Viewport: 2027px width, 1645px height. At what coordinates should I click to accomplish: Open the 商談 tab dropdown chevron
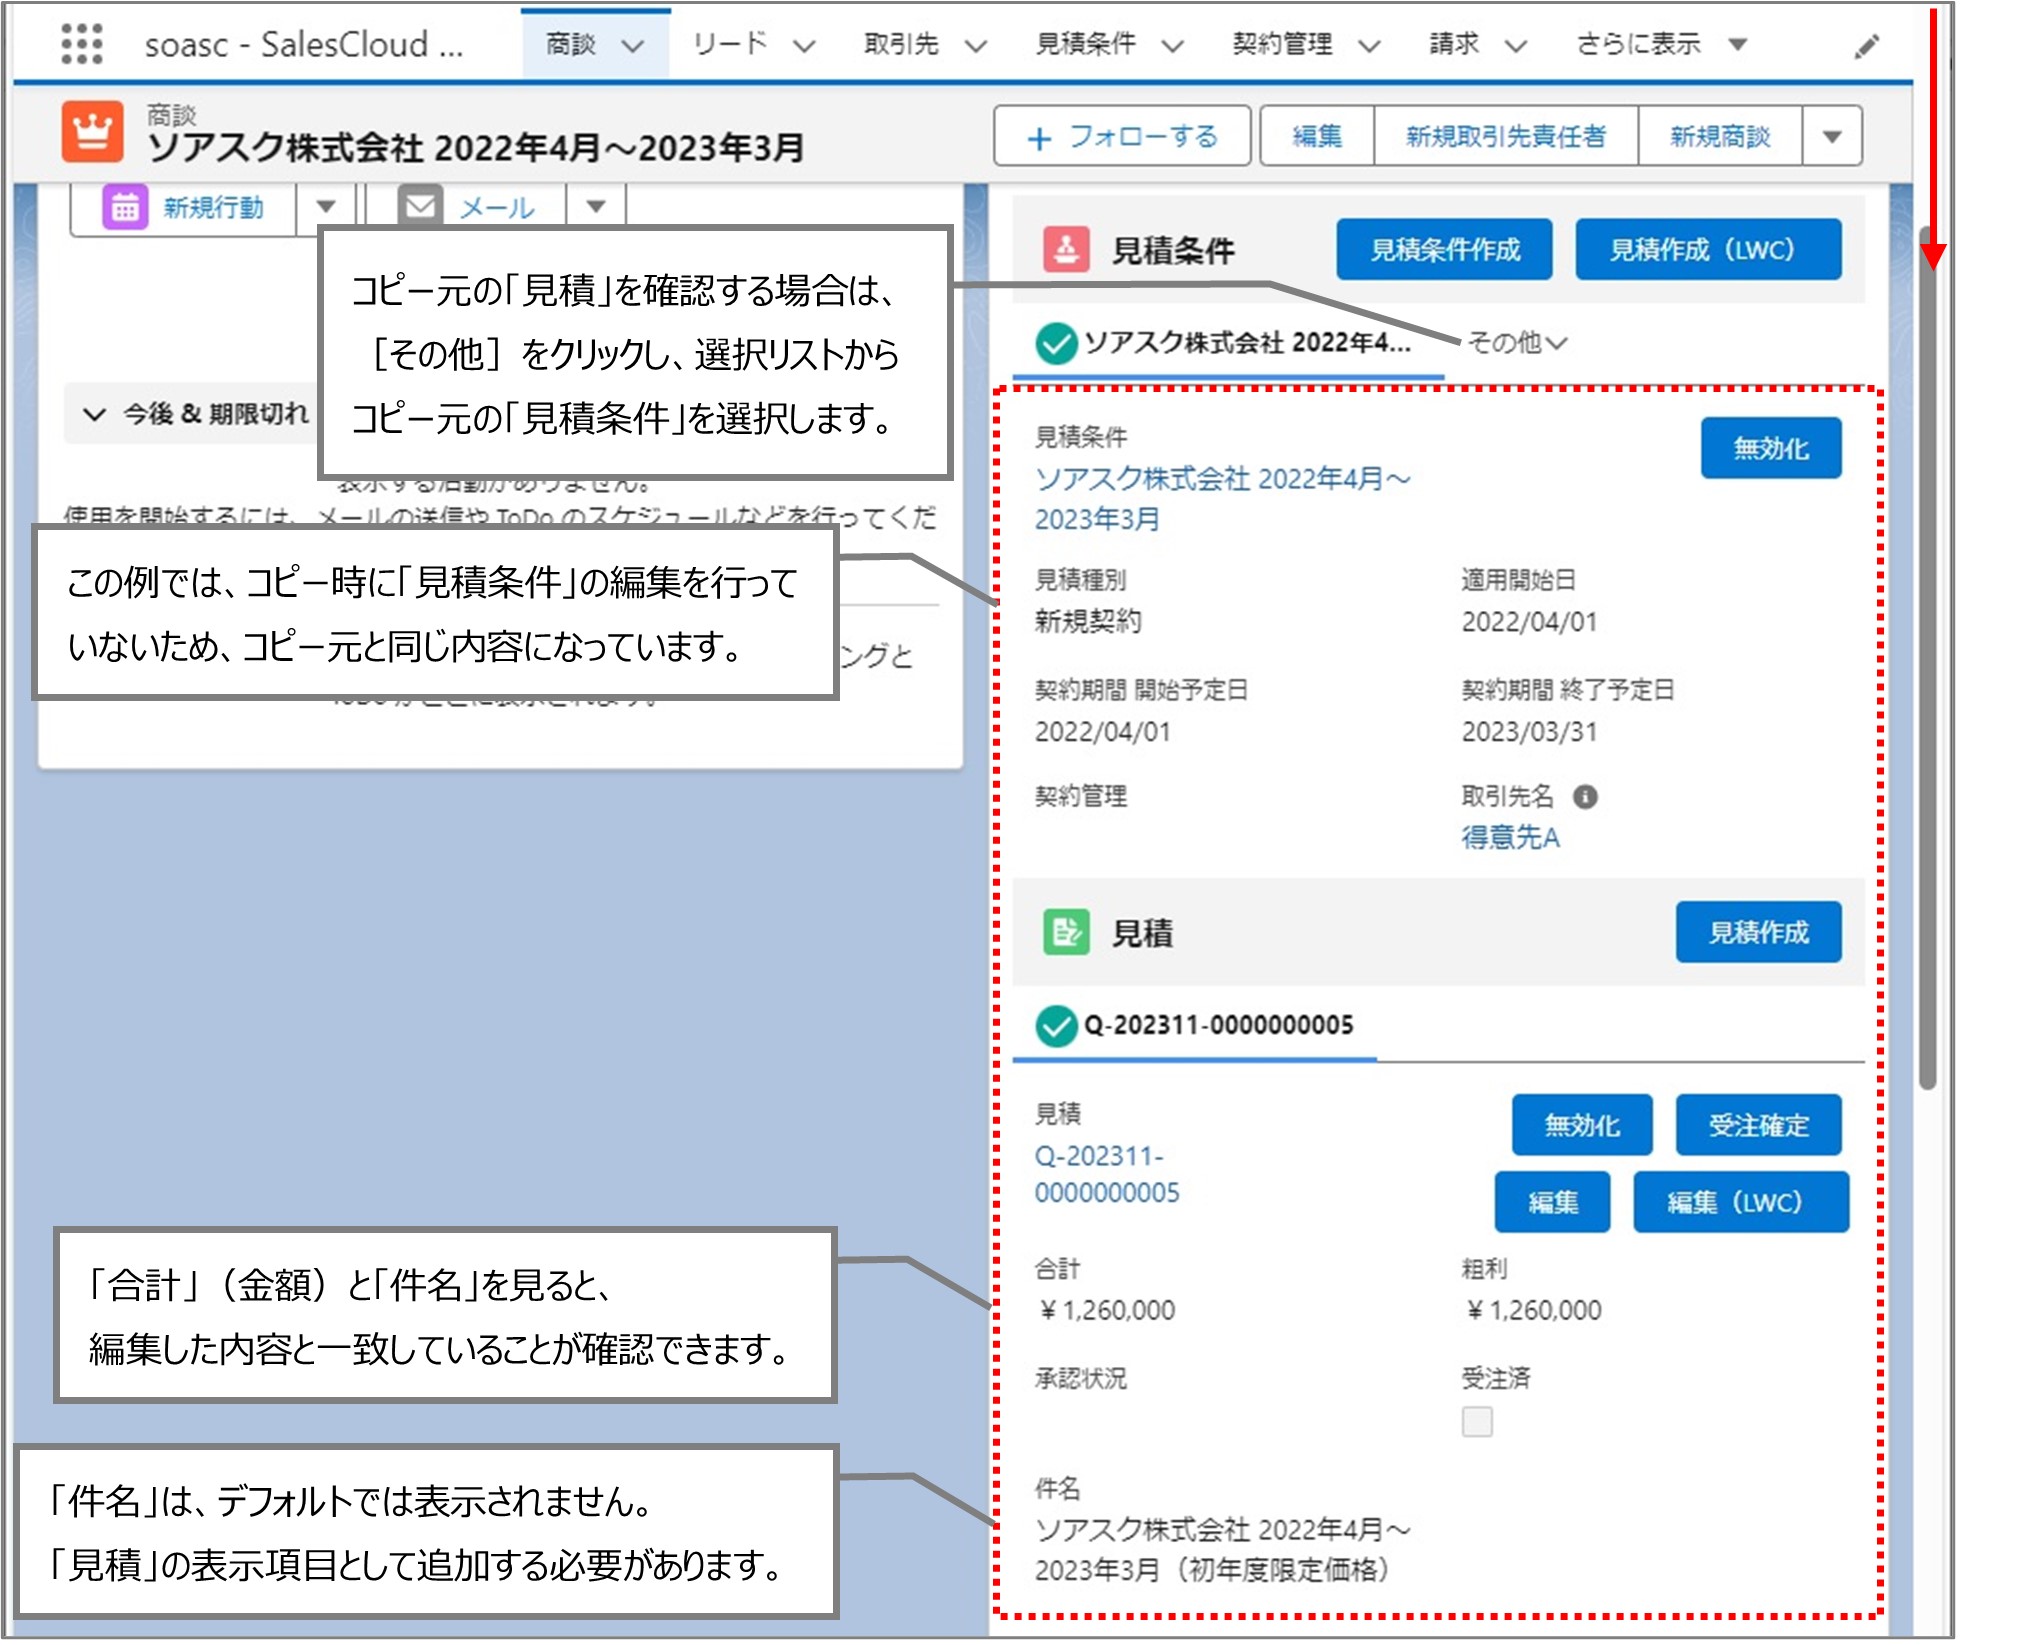(632, 46)
